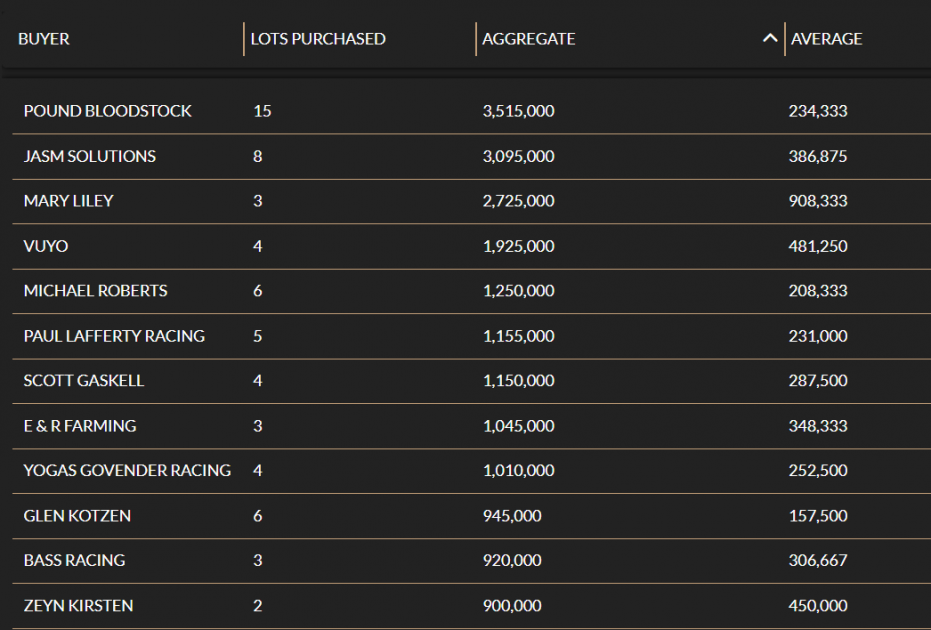Open the JASM SOLUTIONS buyer entry
The width and height of the screenshot is (931, 630).
point(90,156)
